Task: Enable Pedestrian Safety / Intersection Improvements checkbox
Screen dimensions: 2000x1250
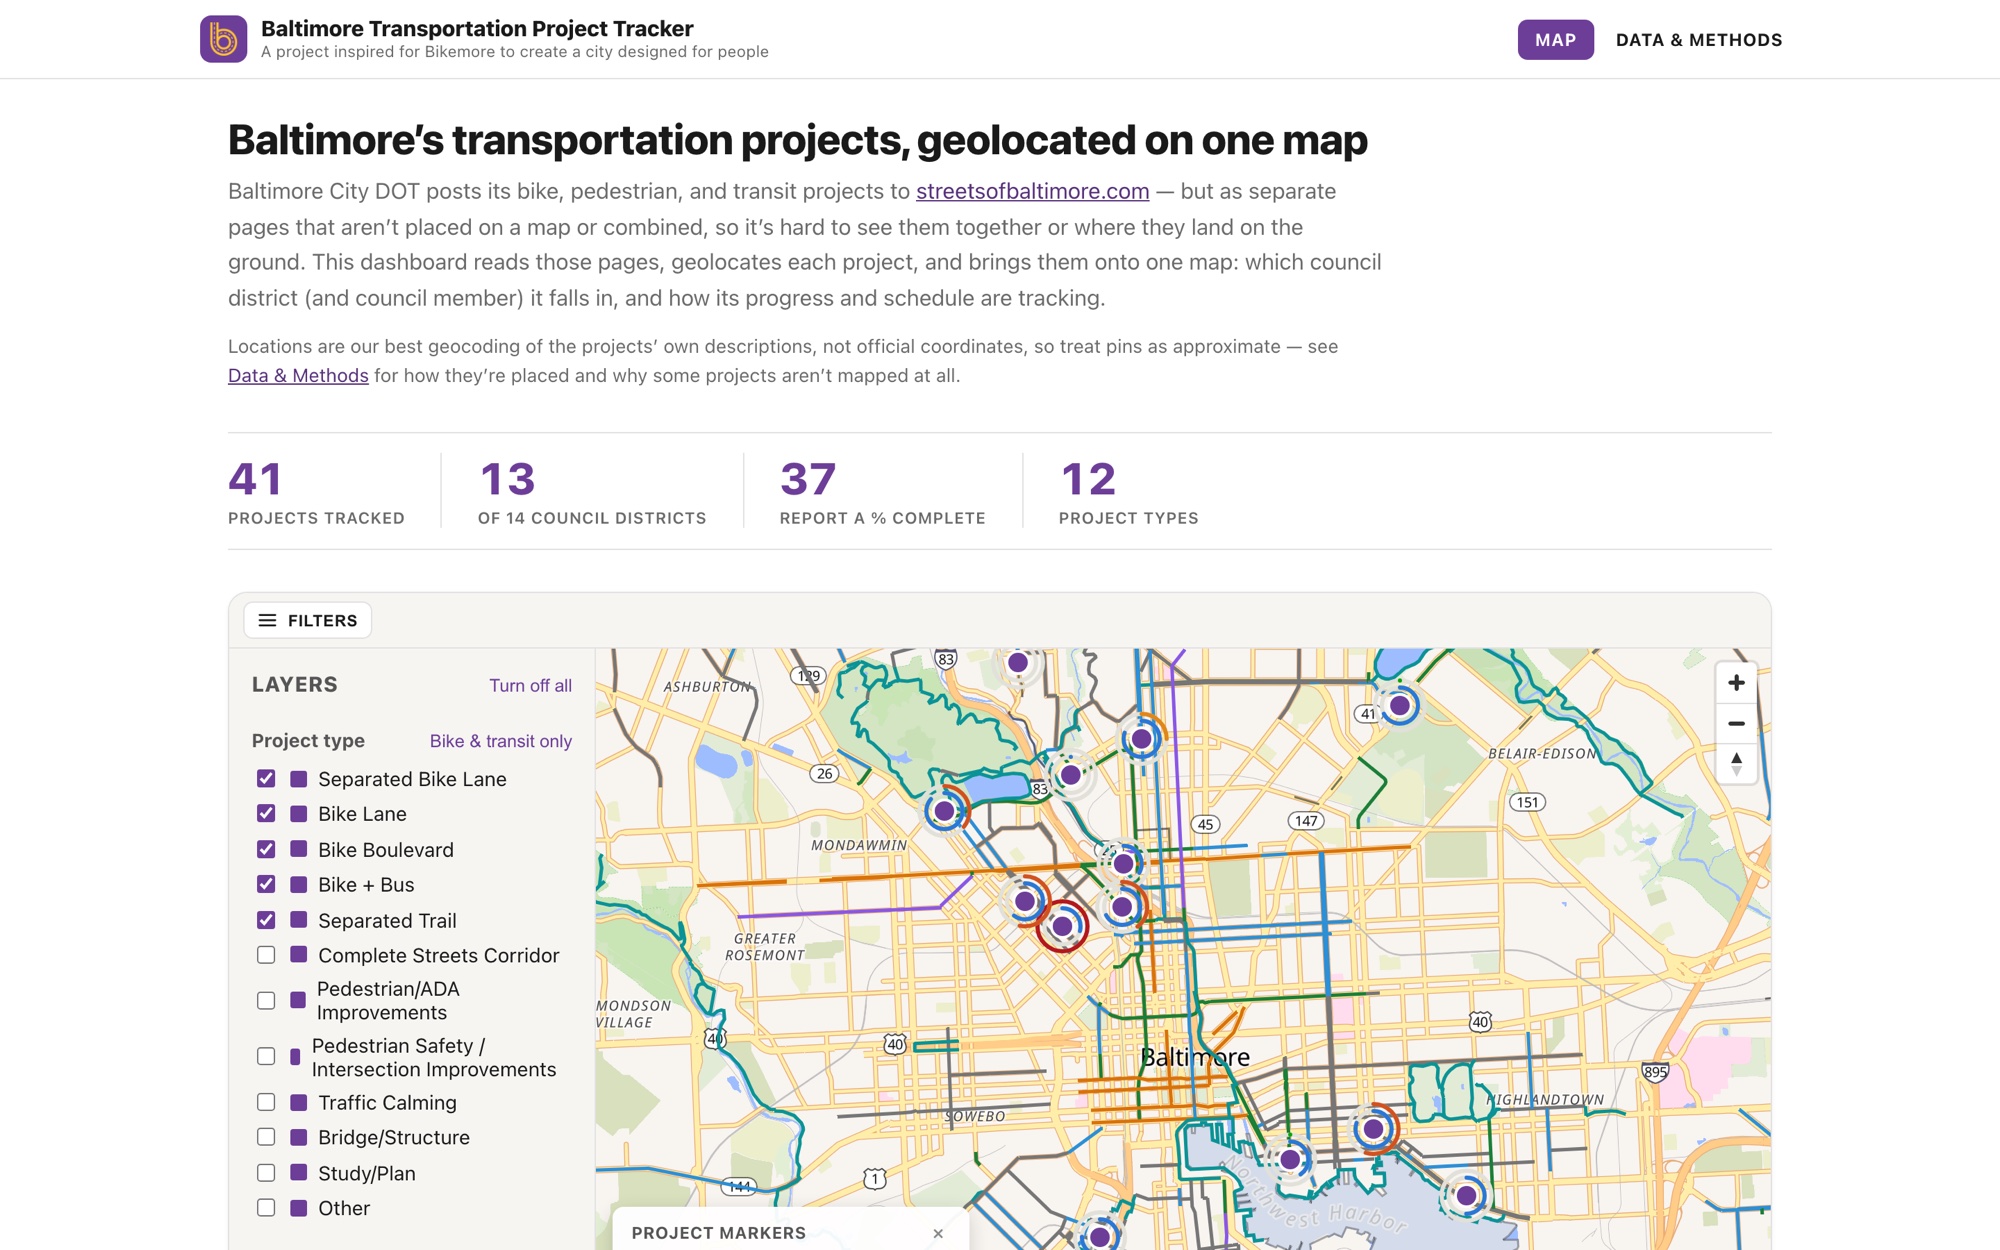Action: (x=266, y=1056)
